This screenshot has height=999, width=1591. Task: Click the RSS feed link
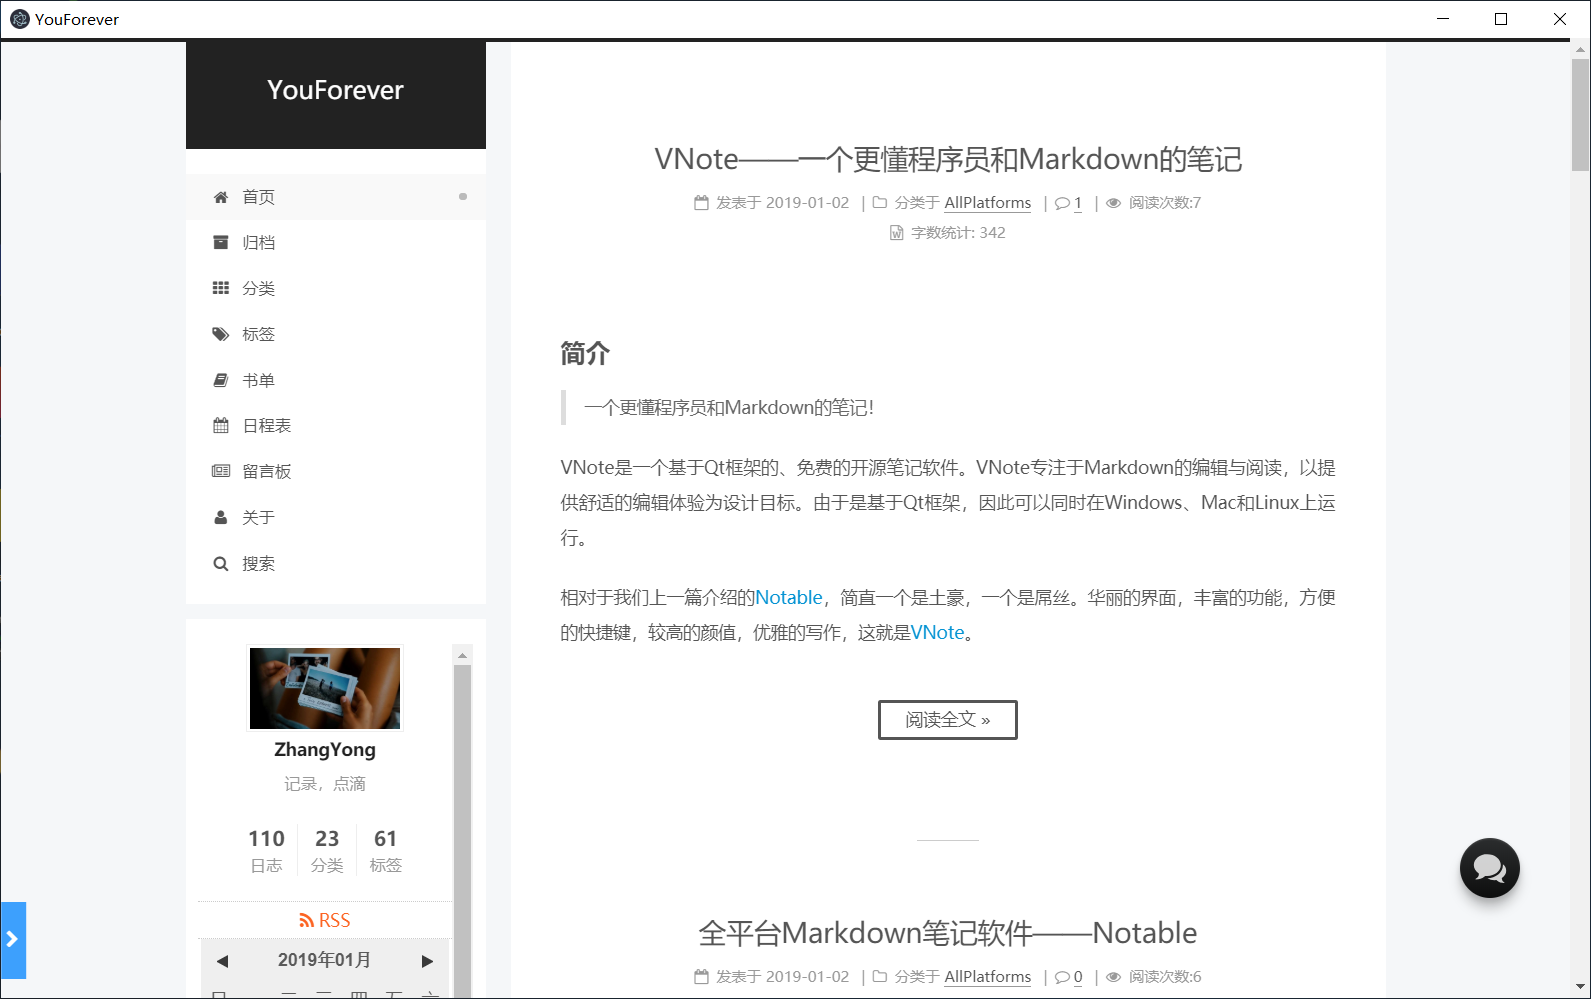[325, 920]
